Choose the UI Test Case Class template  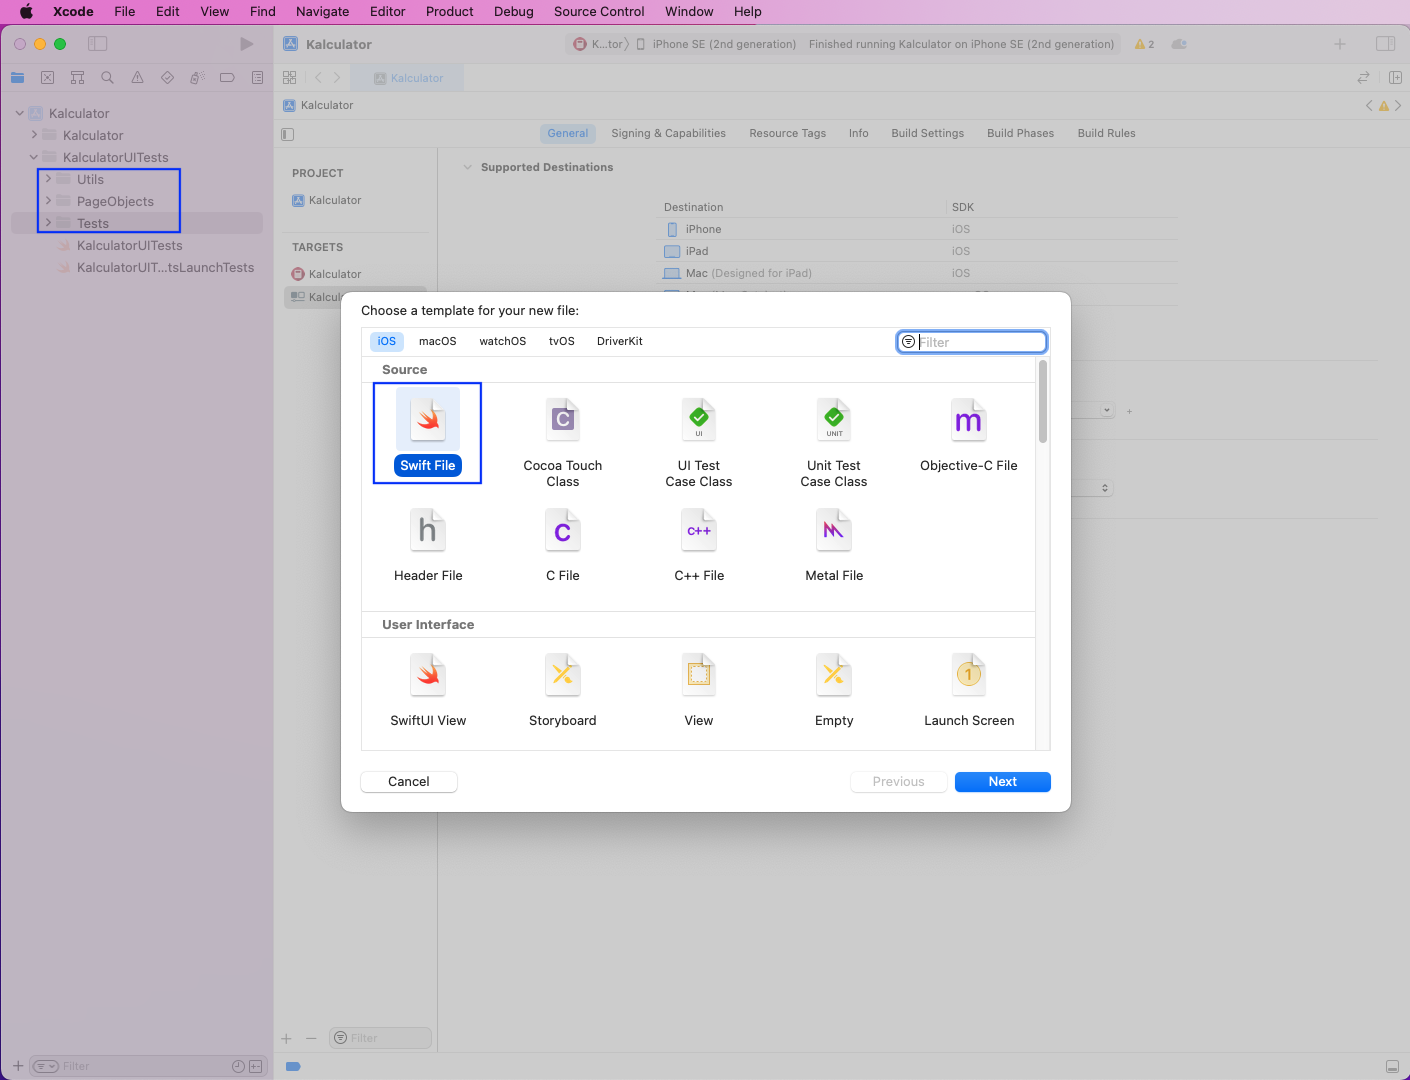699,442
